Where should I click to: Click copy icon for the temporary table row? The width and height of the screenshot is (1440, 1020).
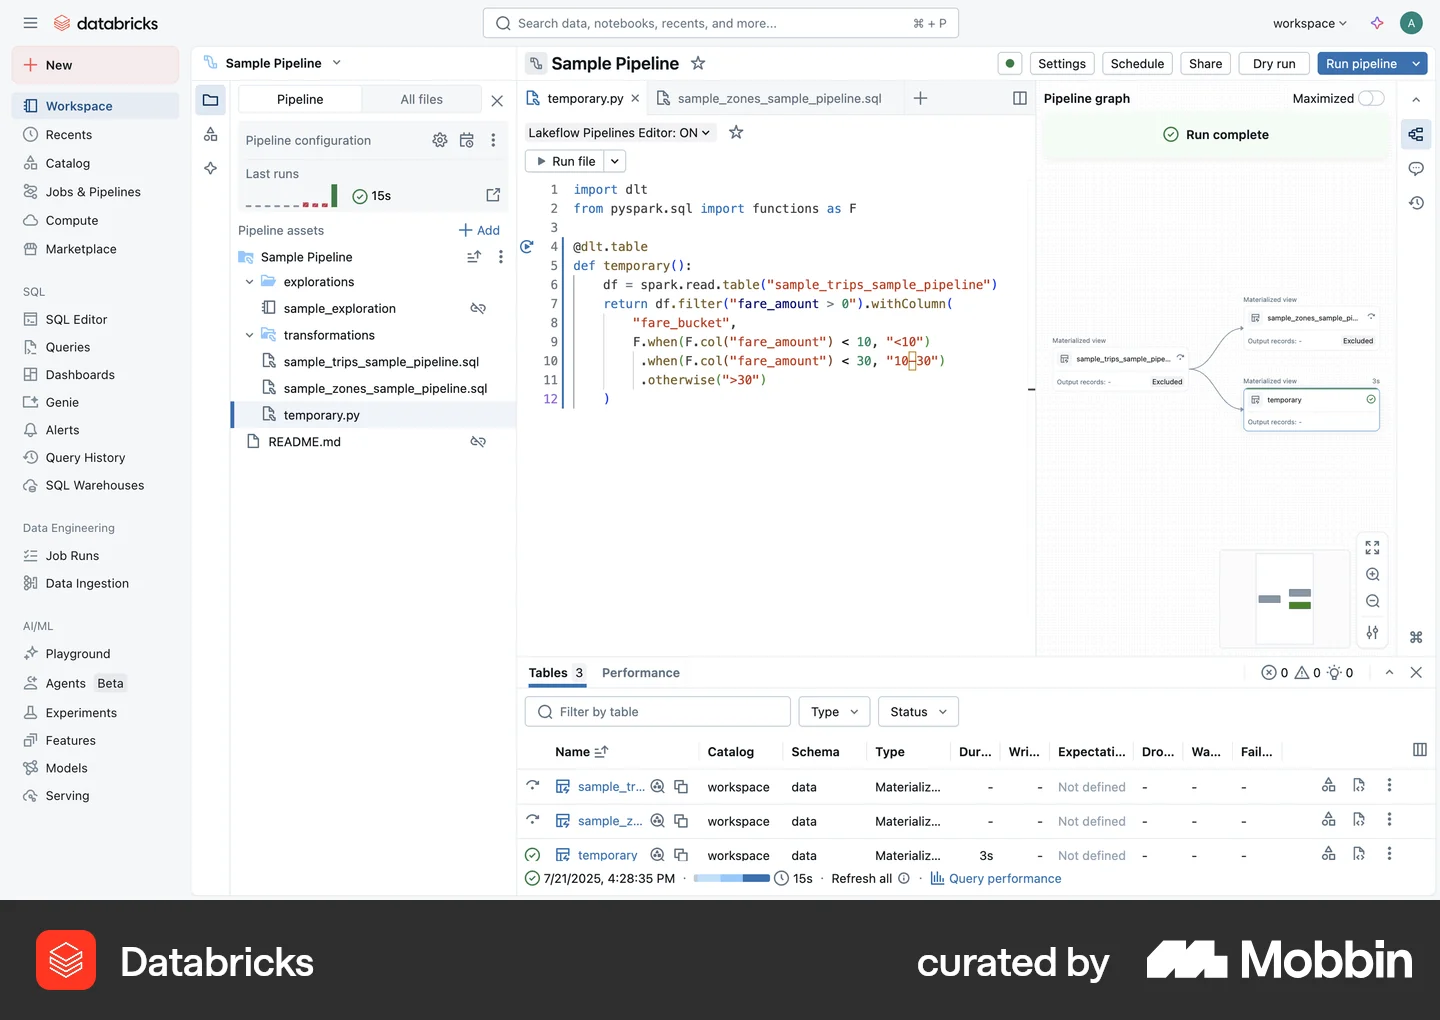coord(681,855)
